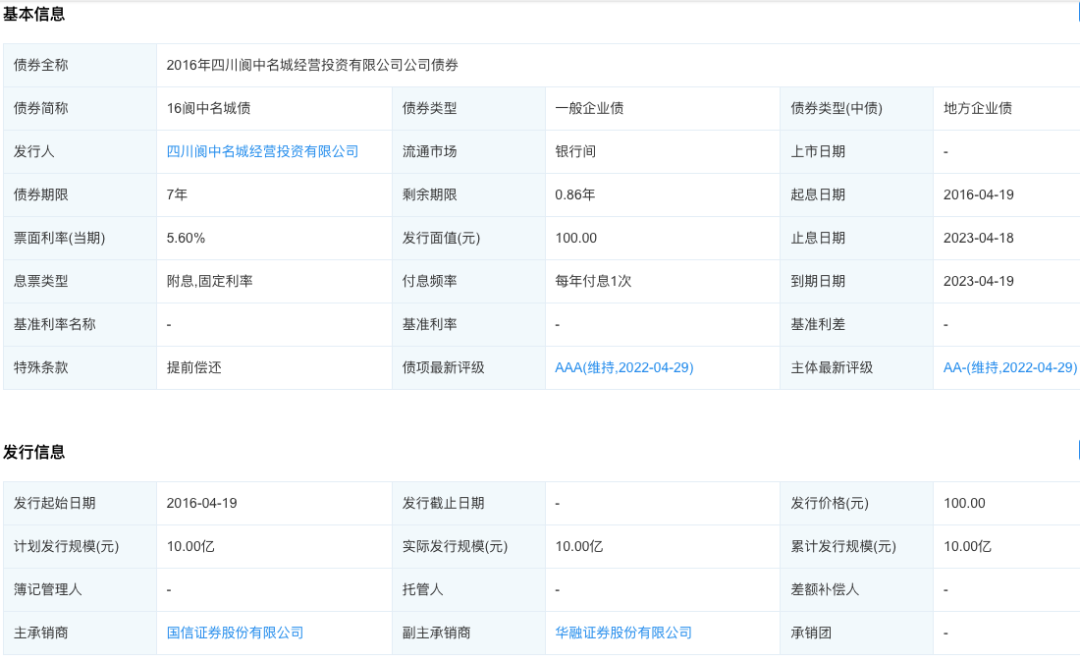Click the 地方企业债 bond type value
This screenshot has width=1080, height=661.
click(x=978, y=109)
